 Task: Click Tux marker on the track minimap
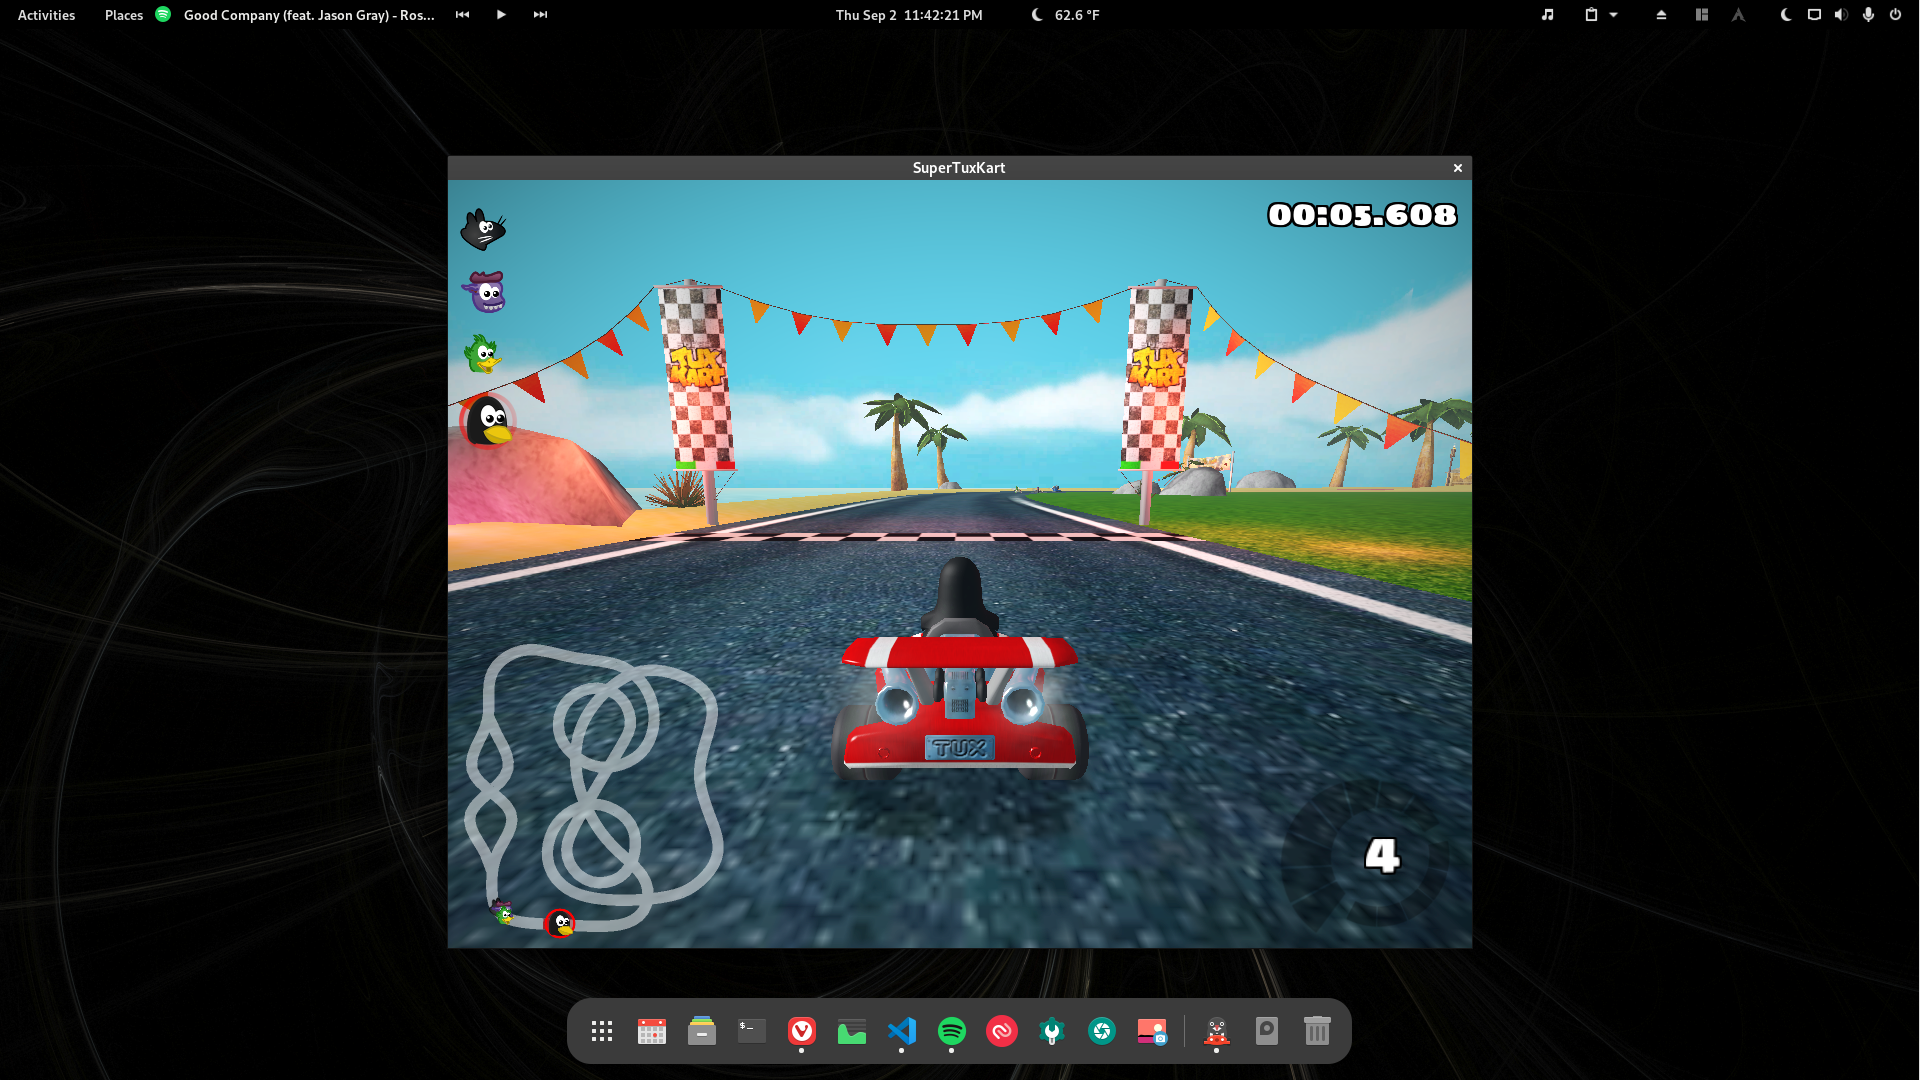pyautogui.click(x=560, y=923)
